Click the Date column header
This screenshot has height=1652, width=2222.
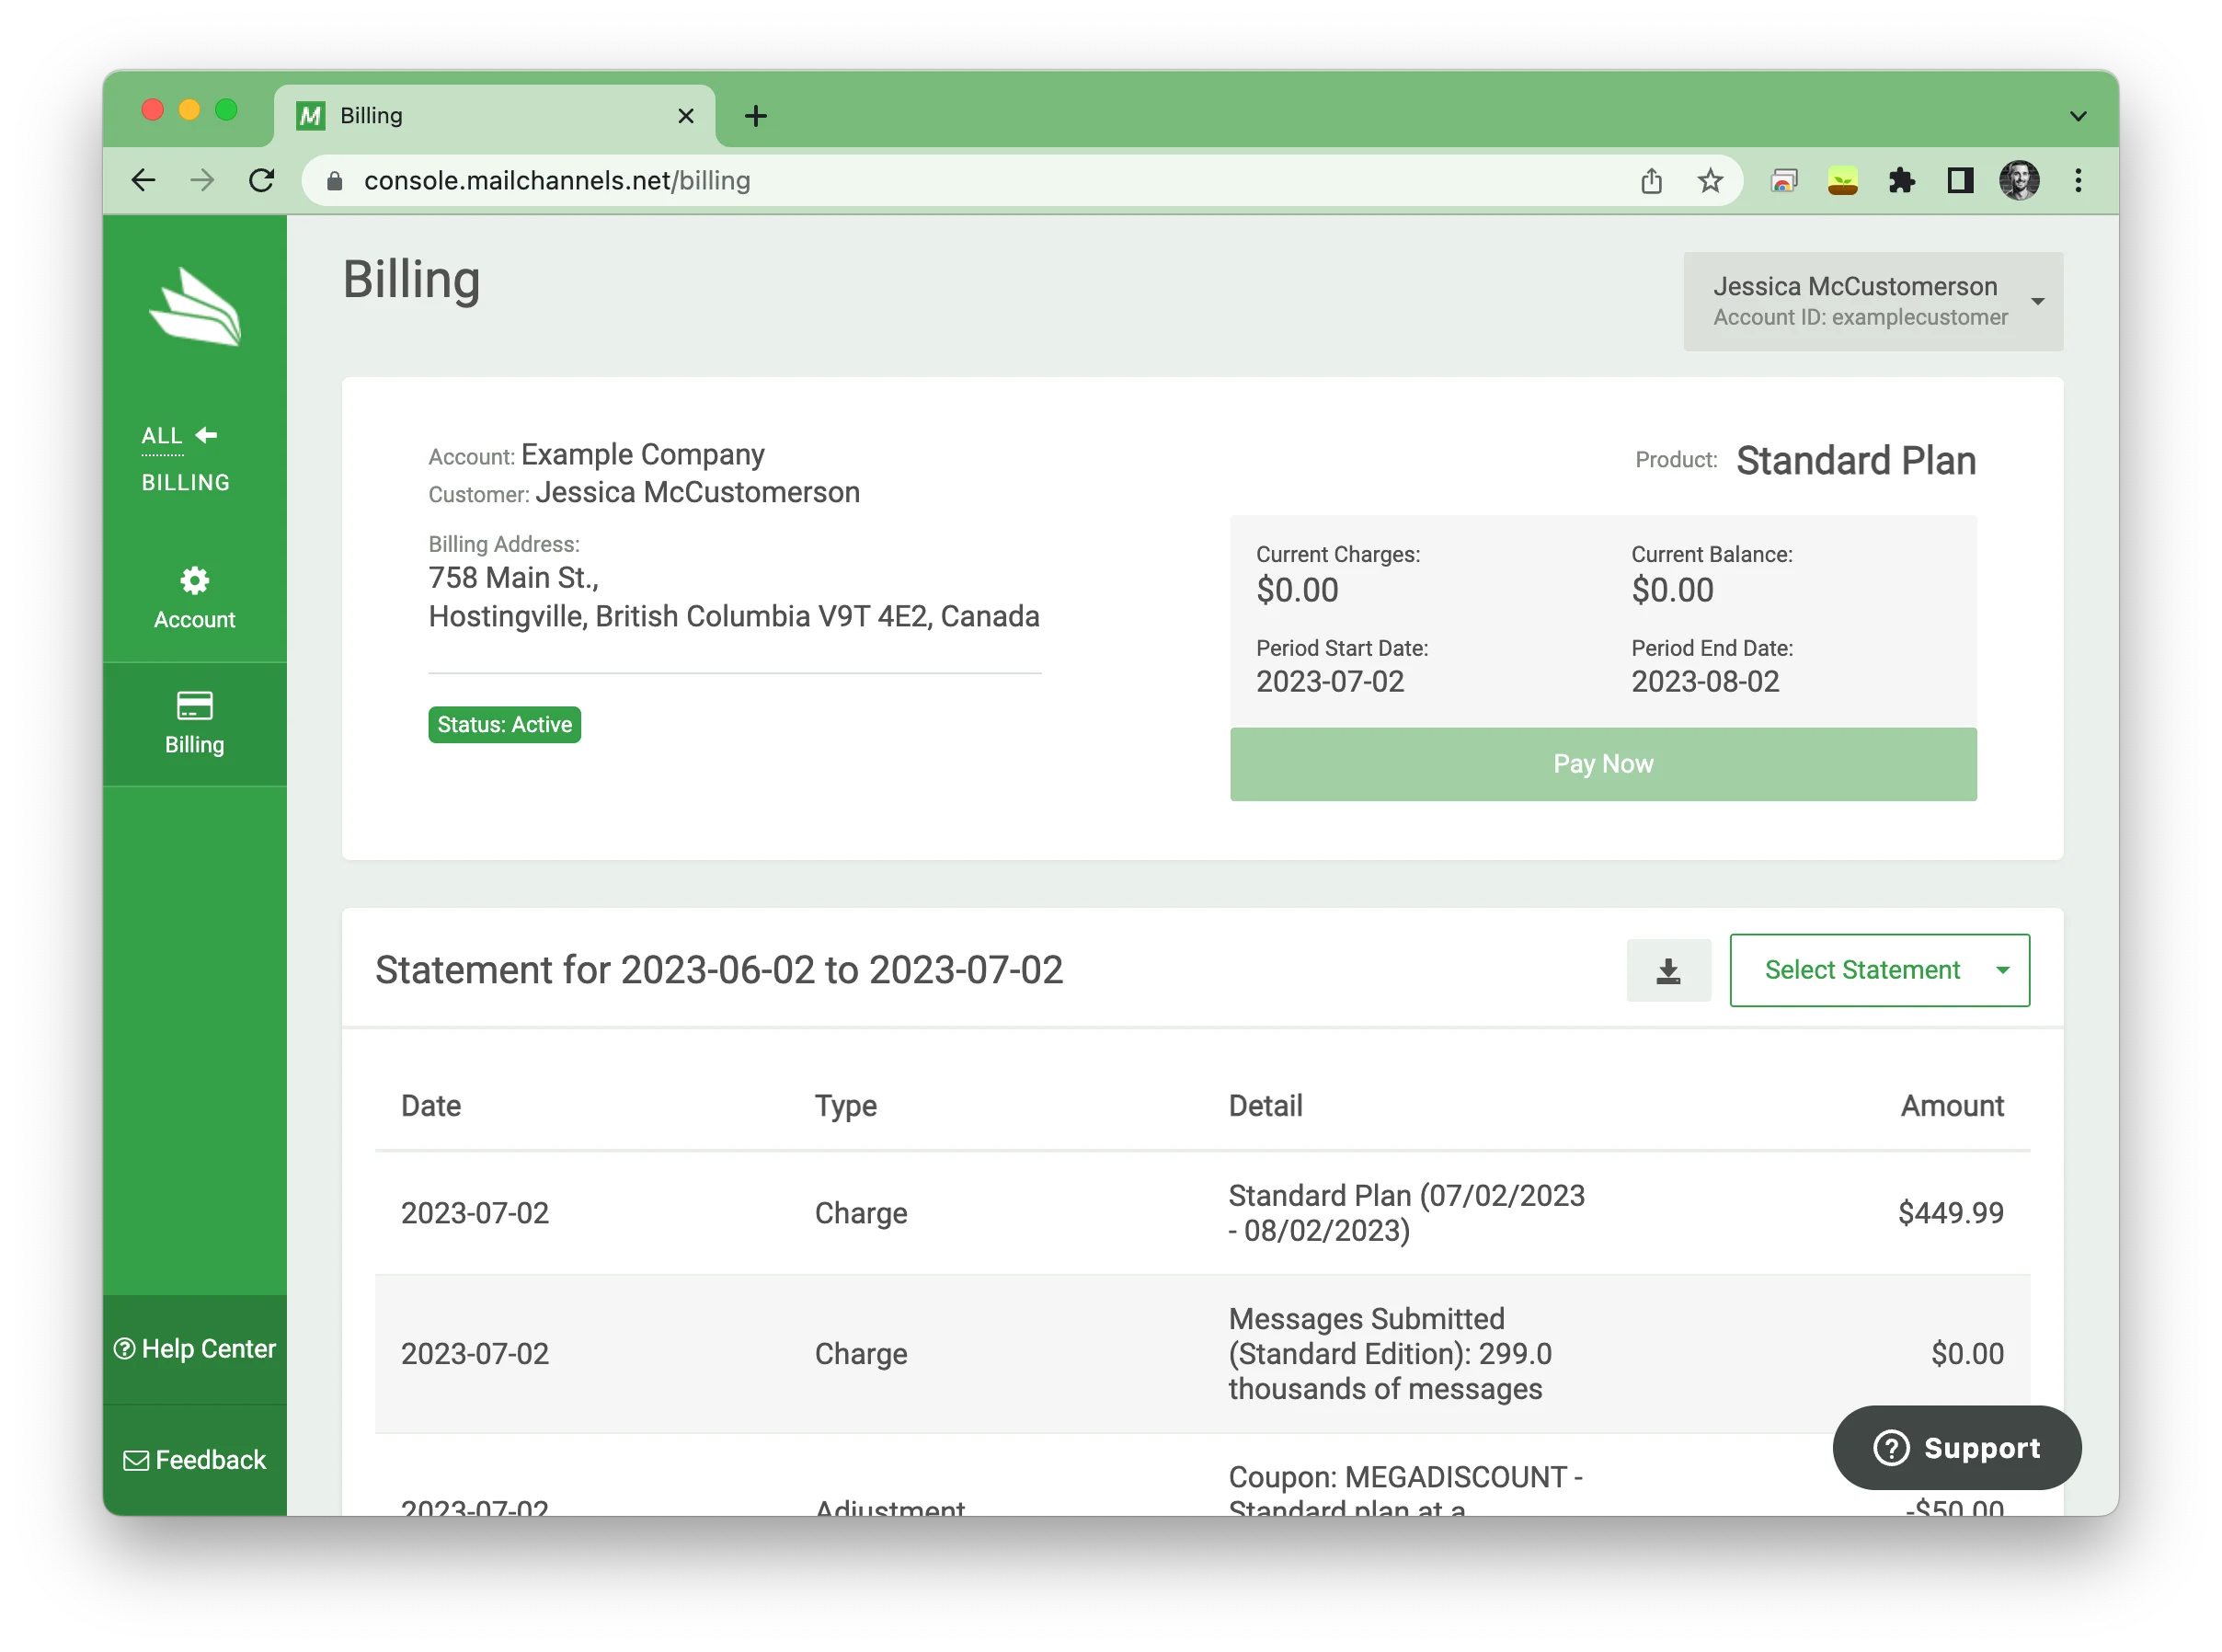pos(430,1105)
